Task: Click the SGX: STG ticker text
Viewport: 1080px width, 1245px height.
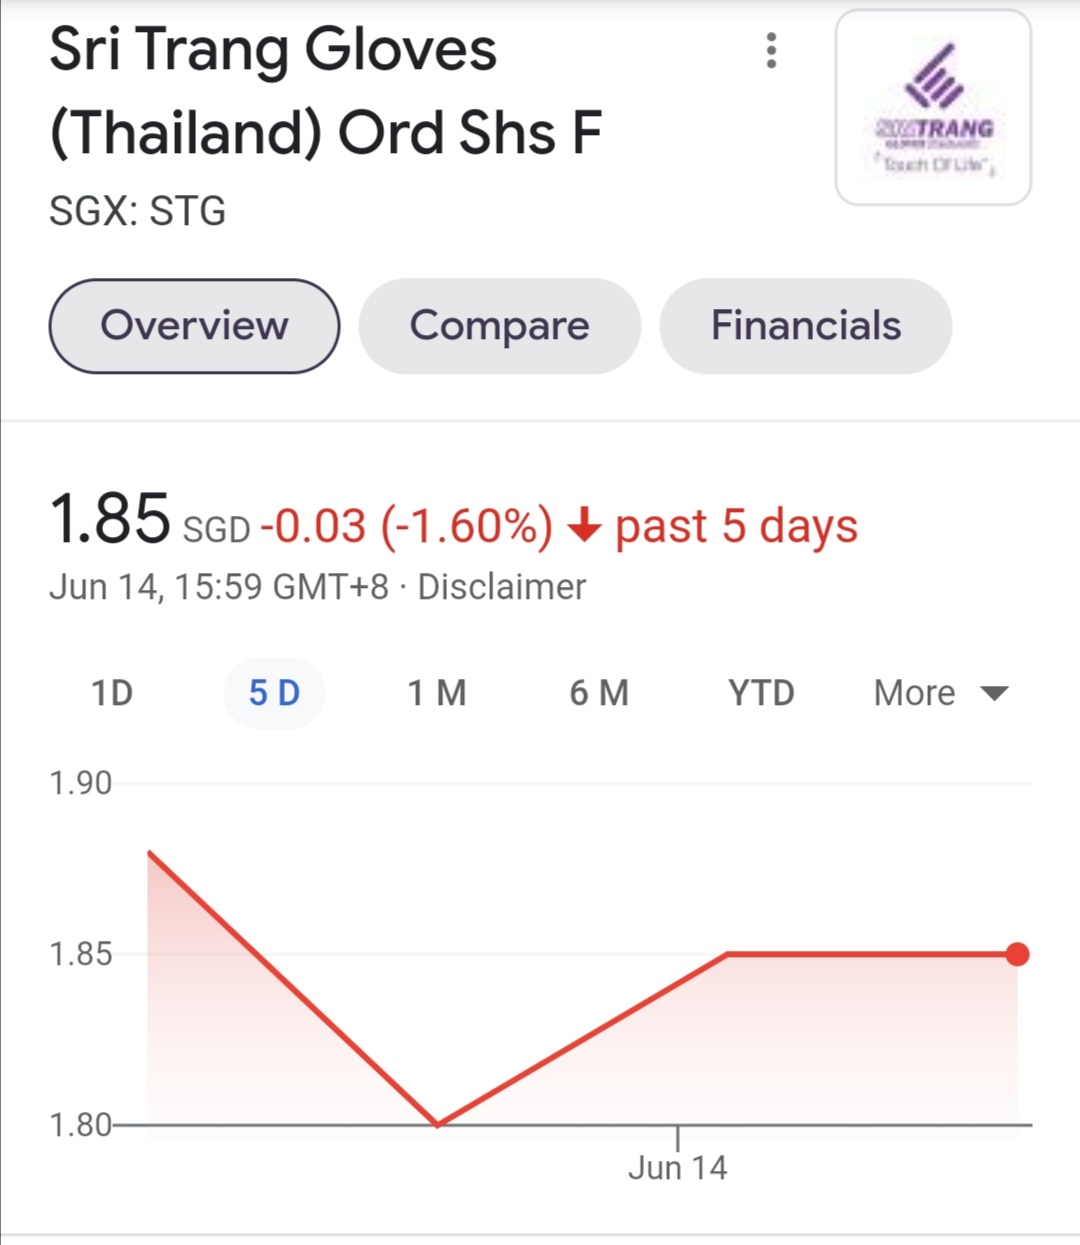Action: 138,212
